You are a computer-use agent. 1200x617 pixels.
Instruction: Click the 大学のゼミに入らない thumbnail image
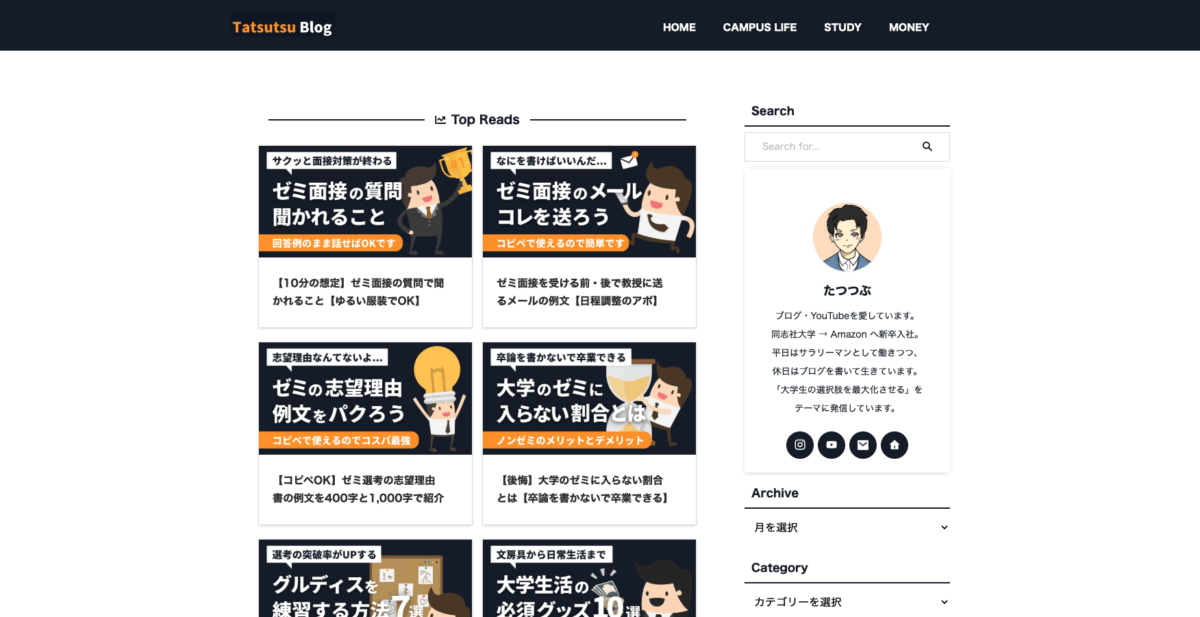[589, 398]
